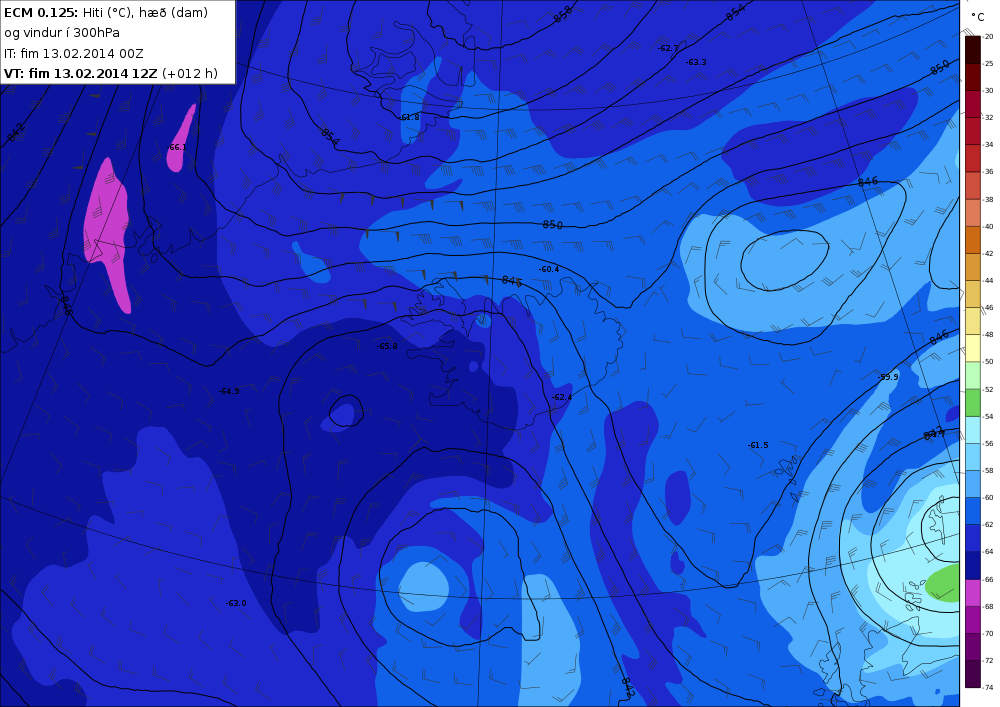1000x707 pixels.
Task: Click the -60 legend scale label
Action: (988, 497)
